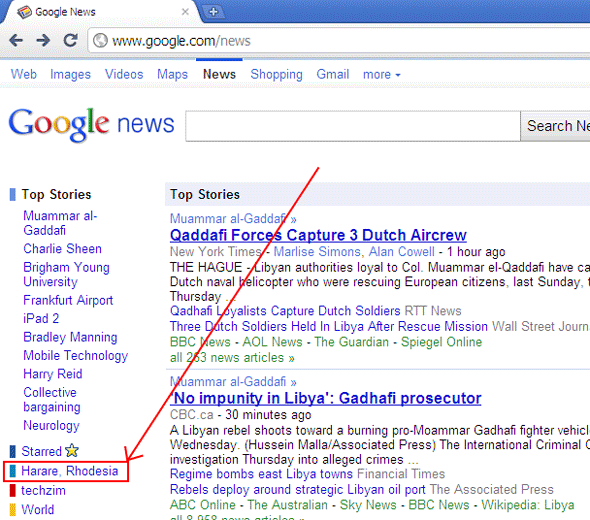Click the BBC News link under Dutch Aircrew story

200,342
